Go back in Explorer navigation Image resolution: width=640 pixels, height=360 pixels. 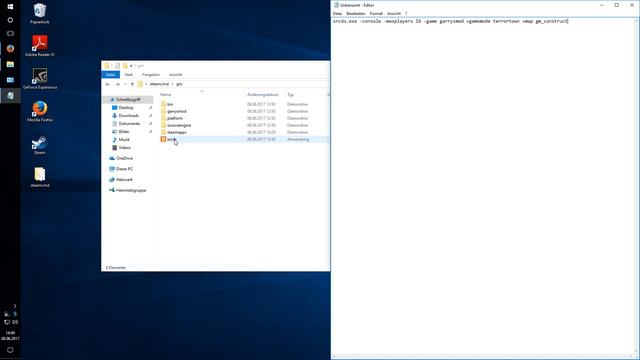(x=108, y=84)
